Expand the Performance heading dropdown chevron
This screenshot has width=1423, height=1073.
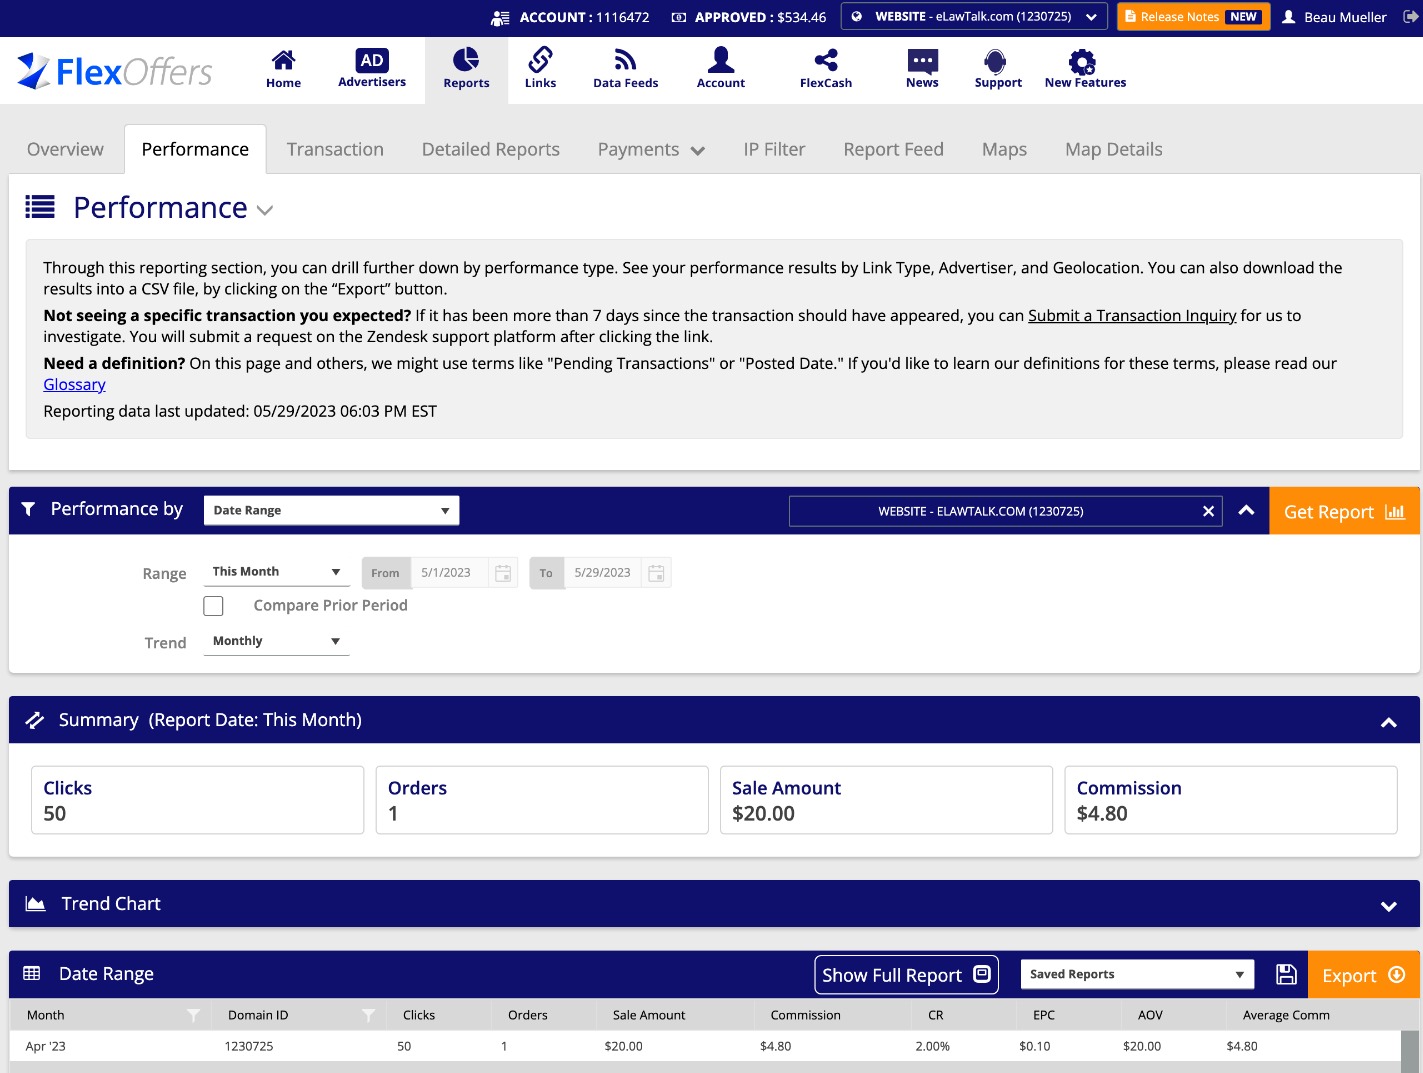pos(265,210)
